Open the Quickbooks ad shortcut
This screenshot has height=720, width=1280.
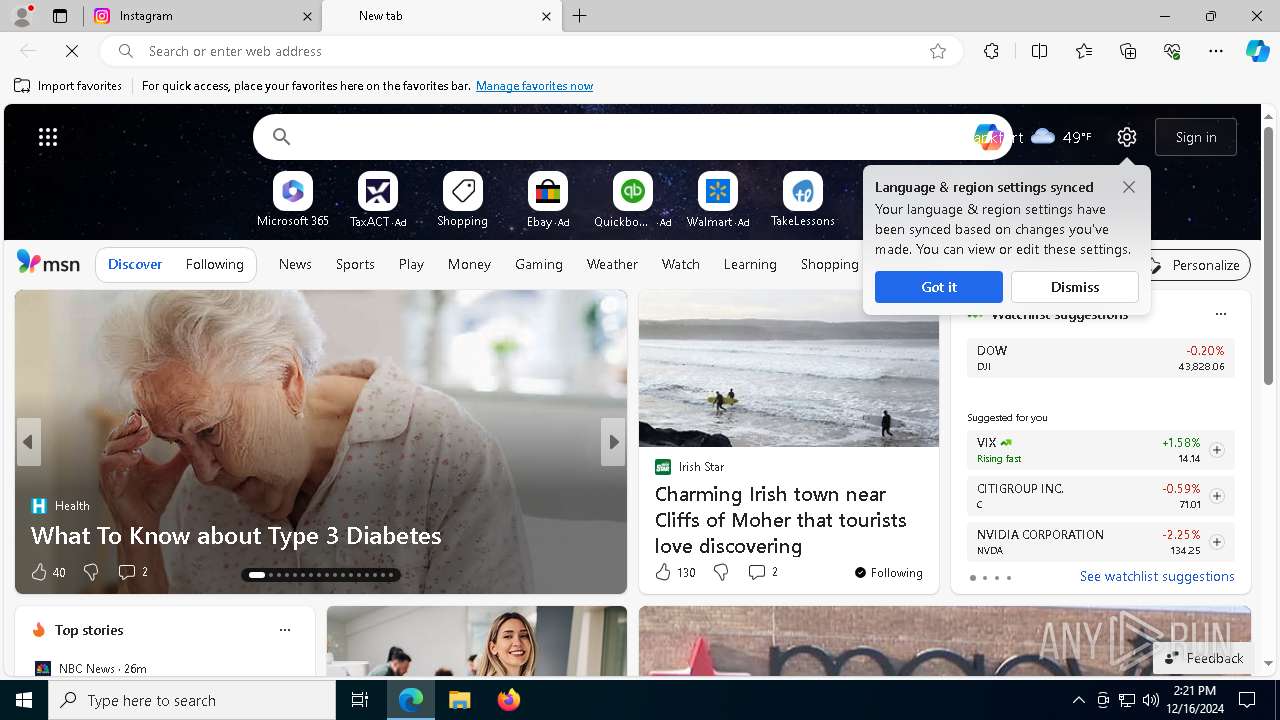click(633, 200)
